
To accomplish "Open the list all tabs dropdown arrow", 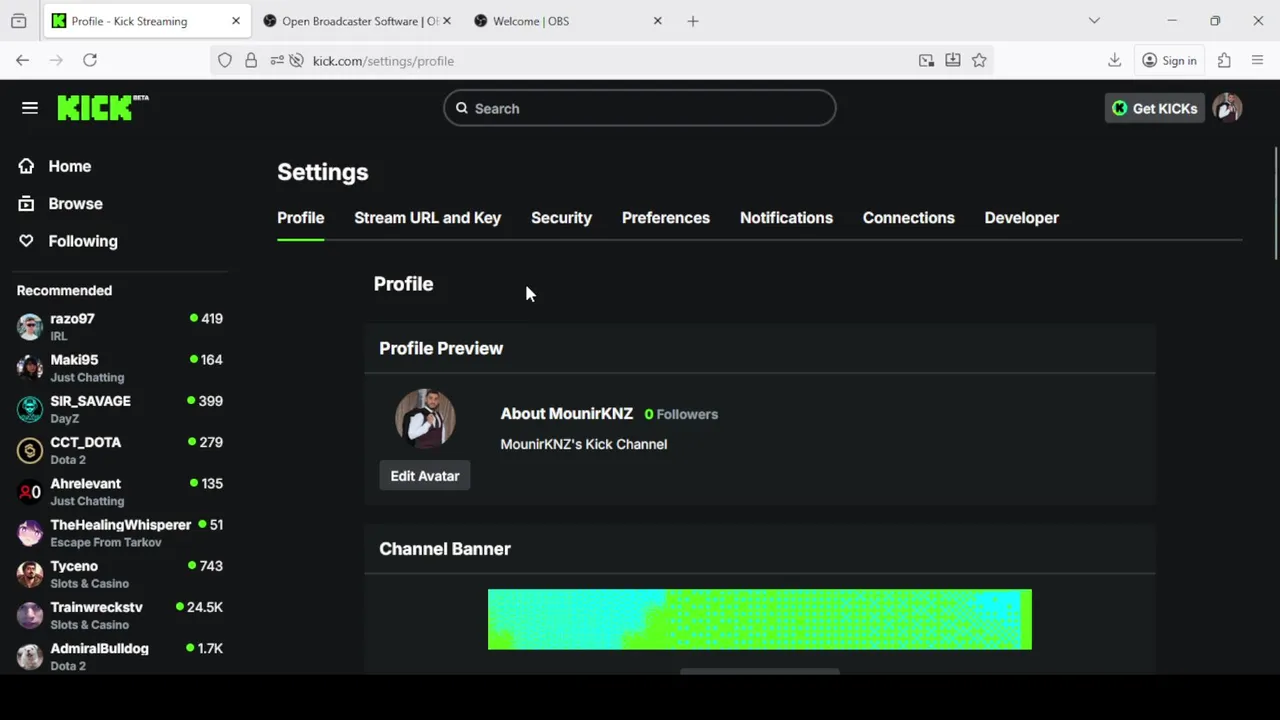I will [x=1094, y=21].
